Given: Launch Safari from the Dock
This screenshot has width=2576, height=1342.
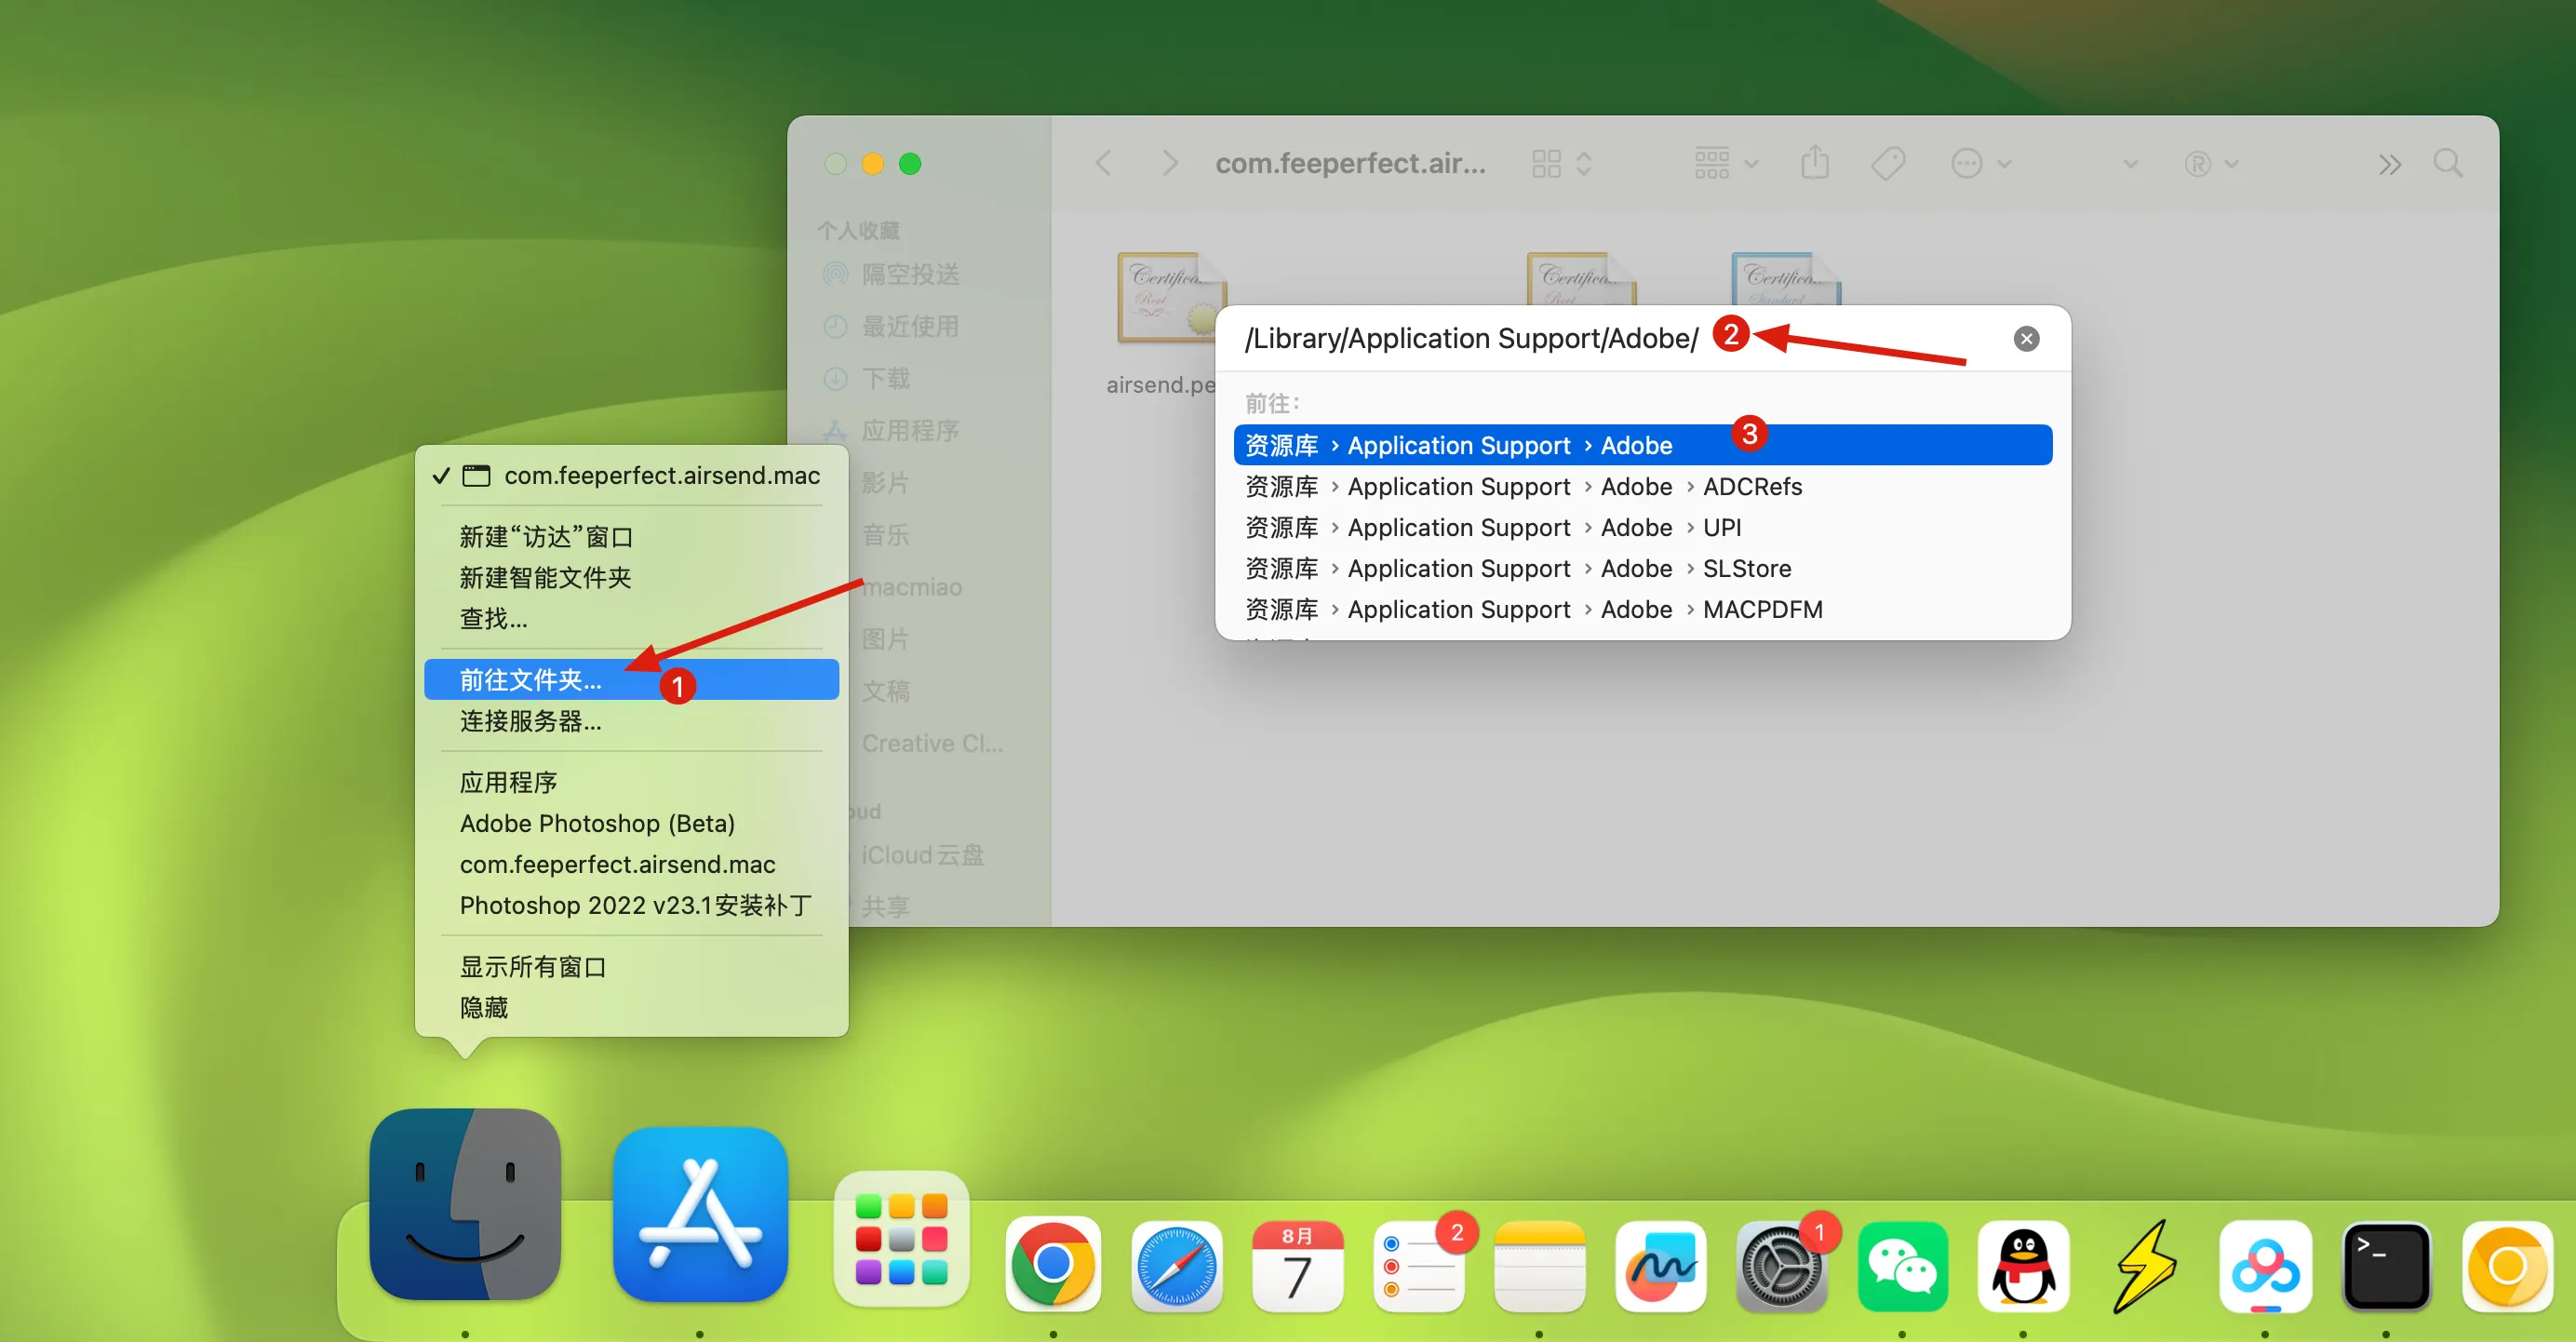Looking at the screenshot, I should [x=1176, y=1265].
